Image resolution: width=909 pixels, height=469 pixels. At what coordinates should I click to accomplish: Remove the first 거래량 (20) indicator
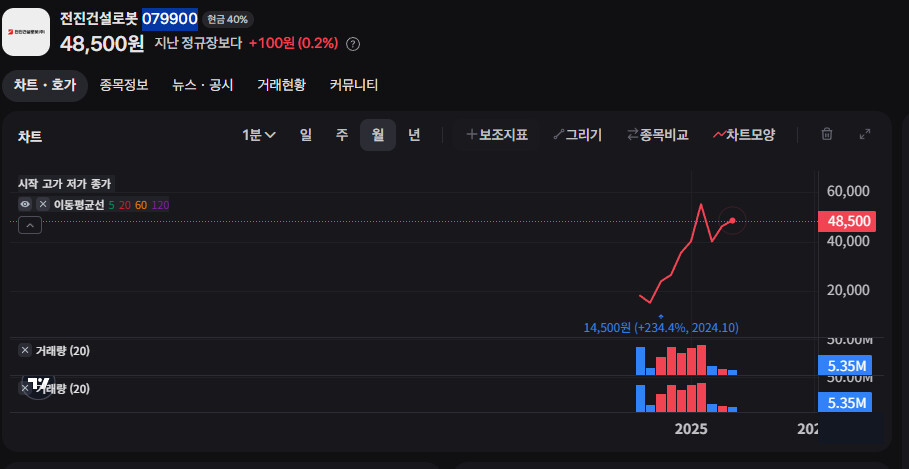pyautogui.click(x=25, y=350)
